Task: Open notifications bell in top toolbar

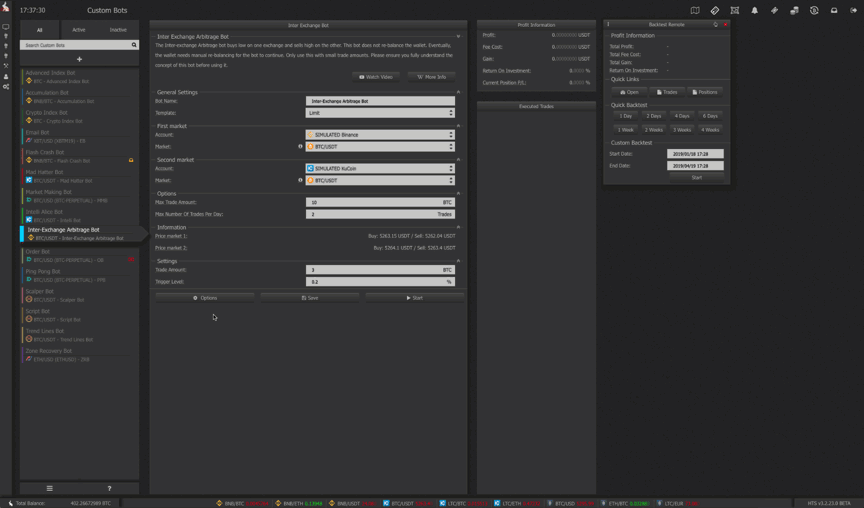Action: coord(754,10)
